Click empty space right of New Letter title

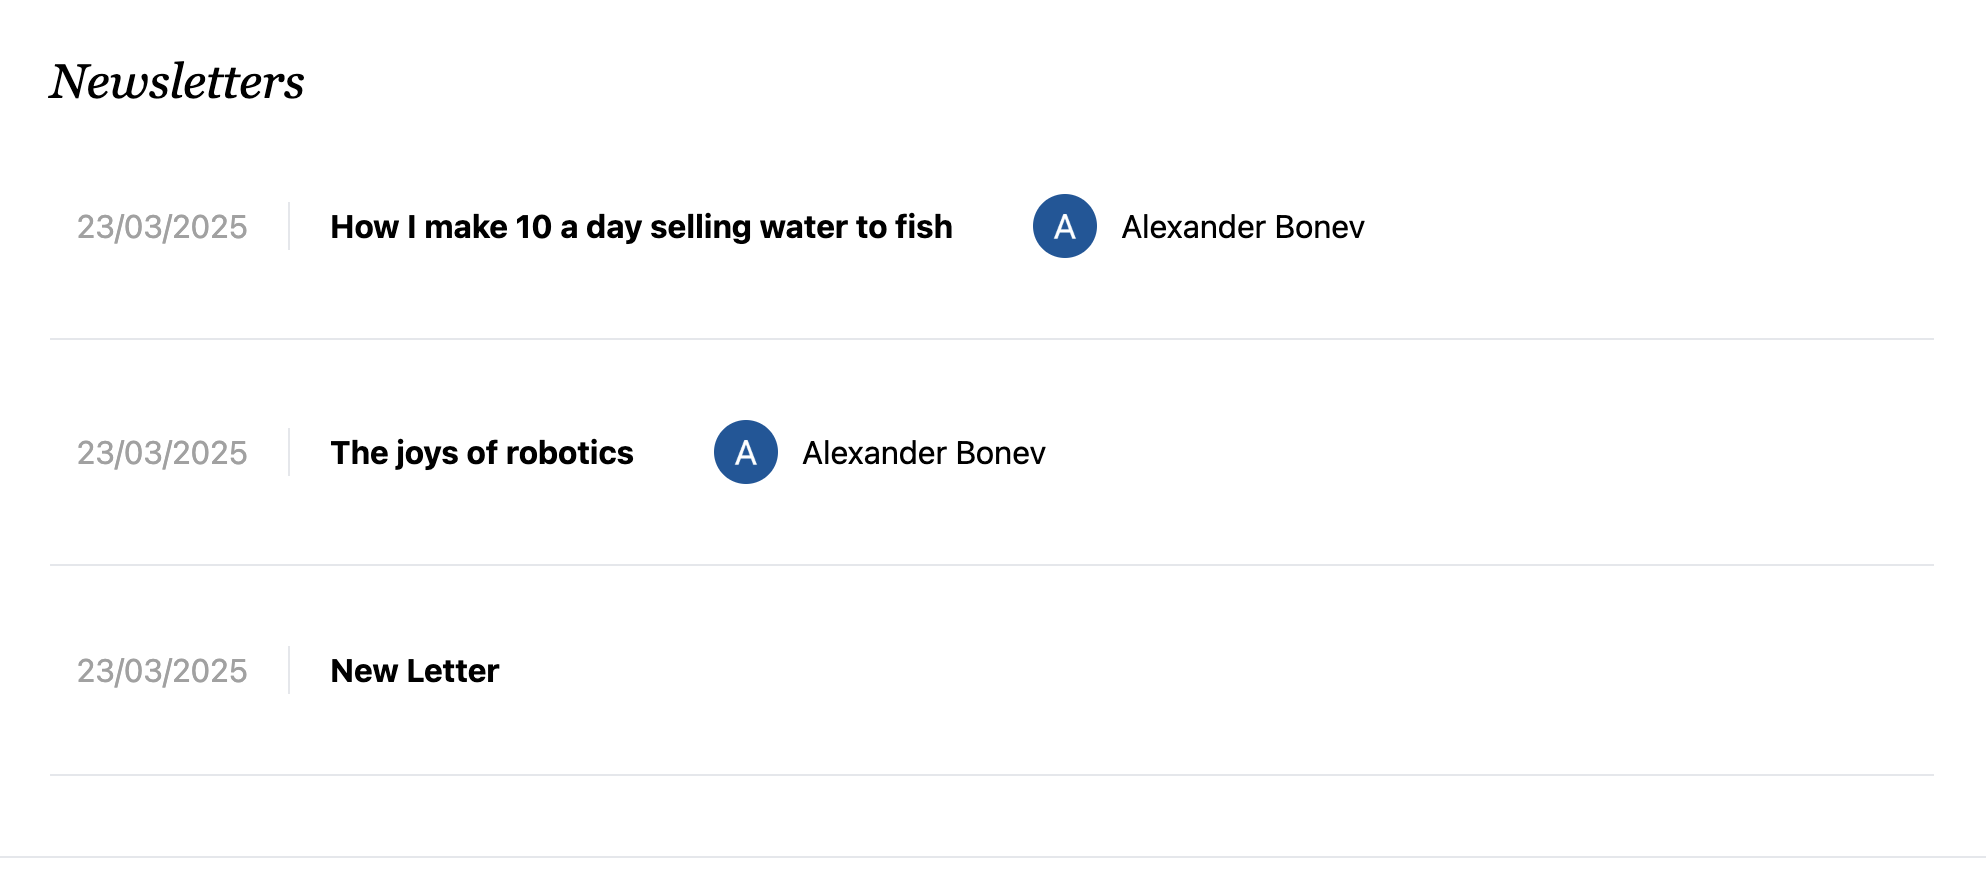pos(1200,671)
